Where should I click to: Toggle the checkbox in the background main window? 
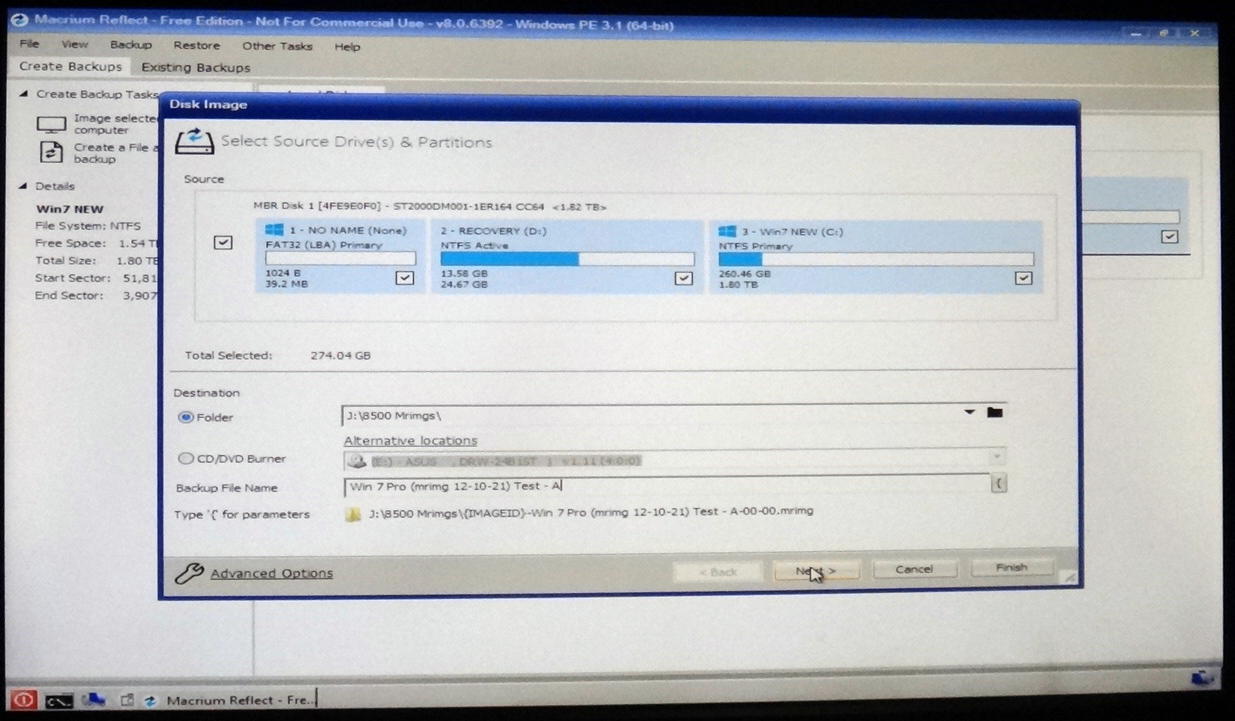(x=1169, y=237)
